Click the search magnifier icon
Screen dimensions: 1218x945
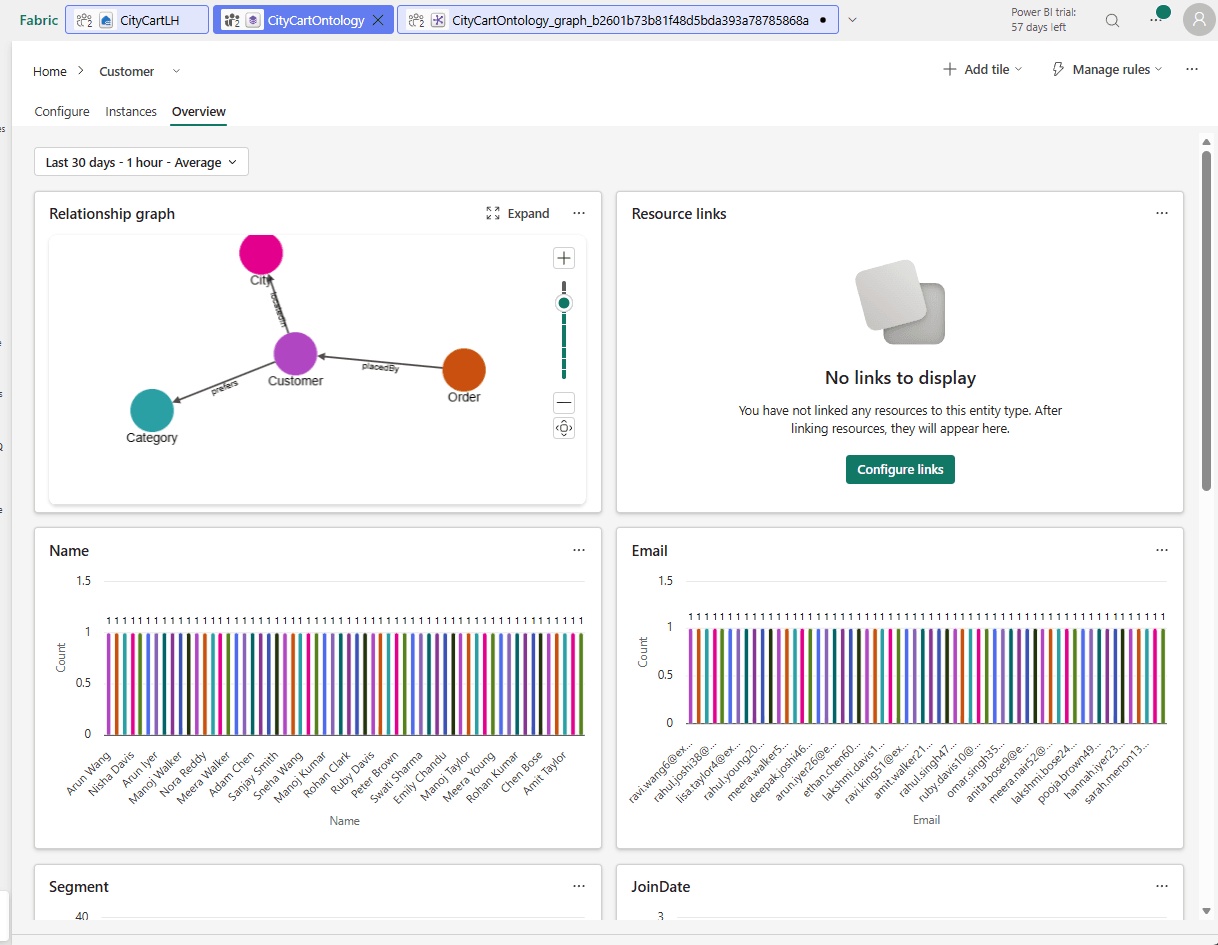(x=1112, y=20)
